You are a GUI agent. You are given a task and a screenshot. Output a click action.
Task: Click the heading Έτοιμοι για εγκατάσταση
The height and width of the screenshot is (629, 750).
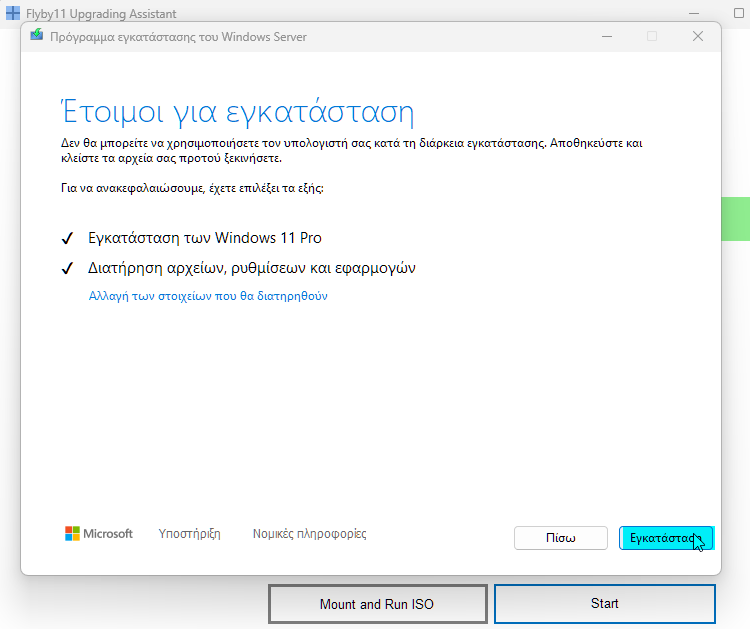[237, 112]
